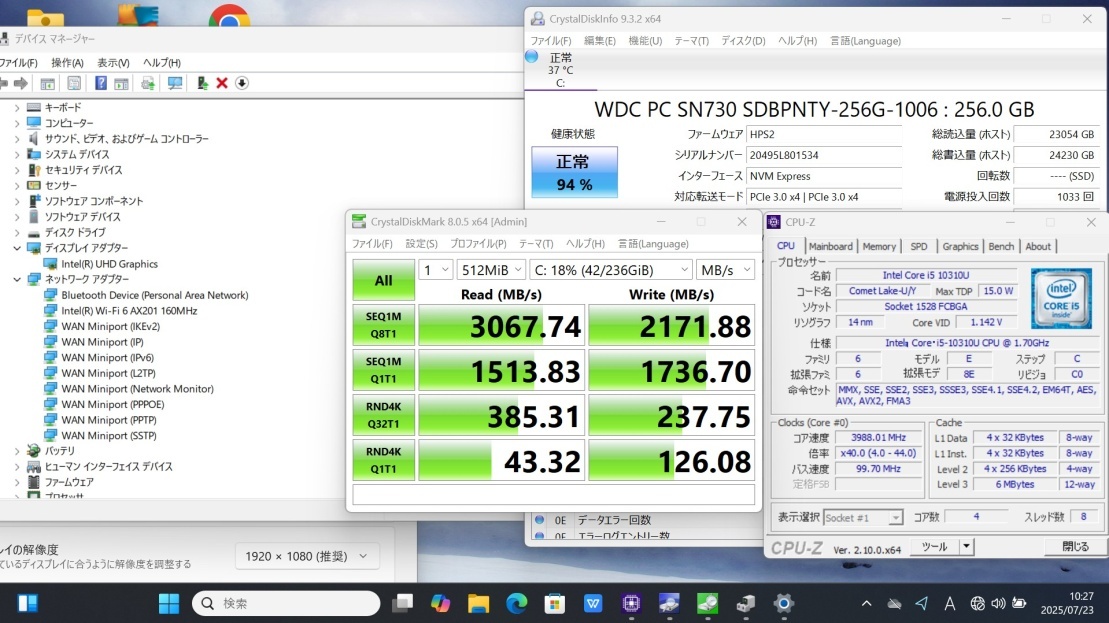Image resolution: width=1109 pixels, height=623 pixels.
Task: Open the clock showing 10:27 in the taskbar
Action: 1067,603
